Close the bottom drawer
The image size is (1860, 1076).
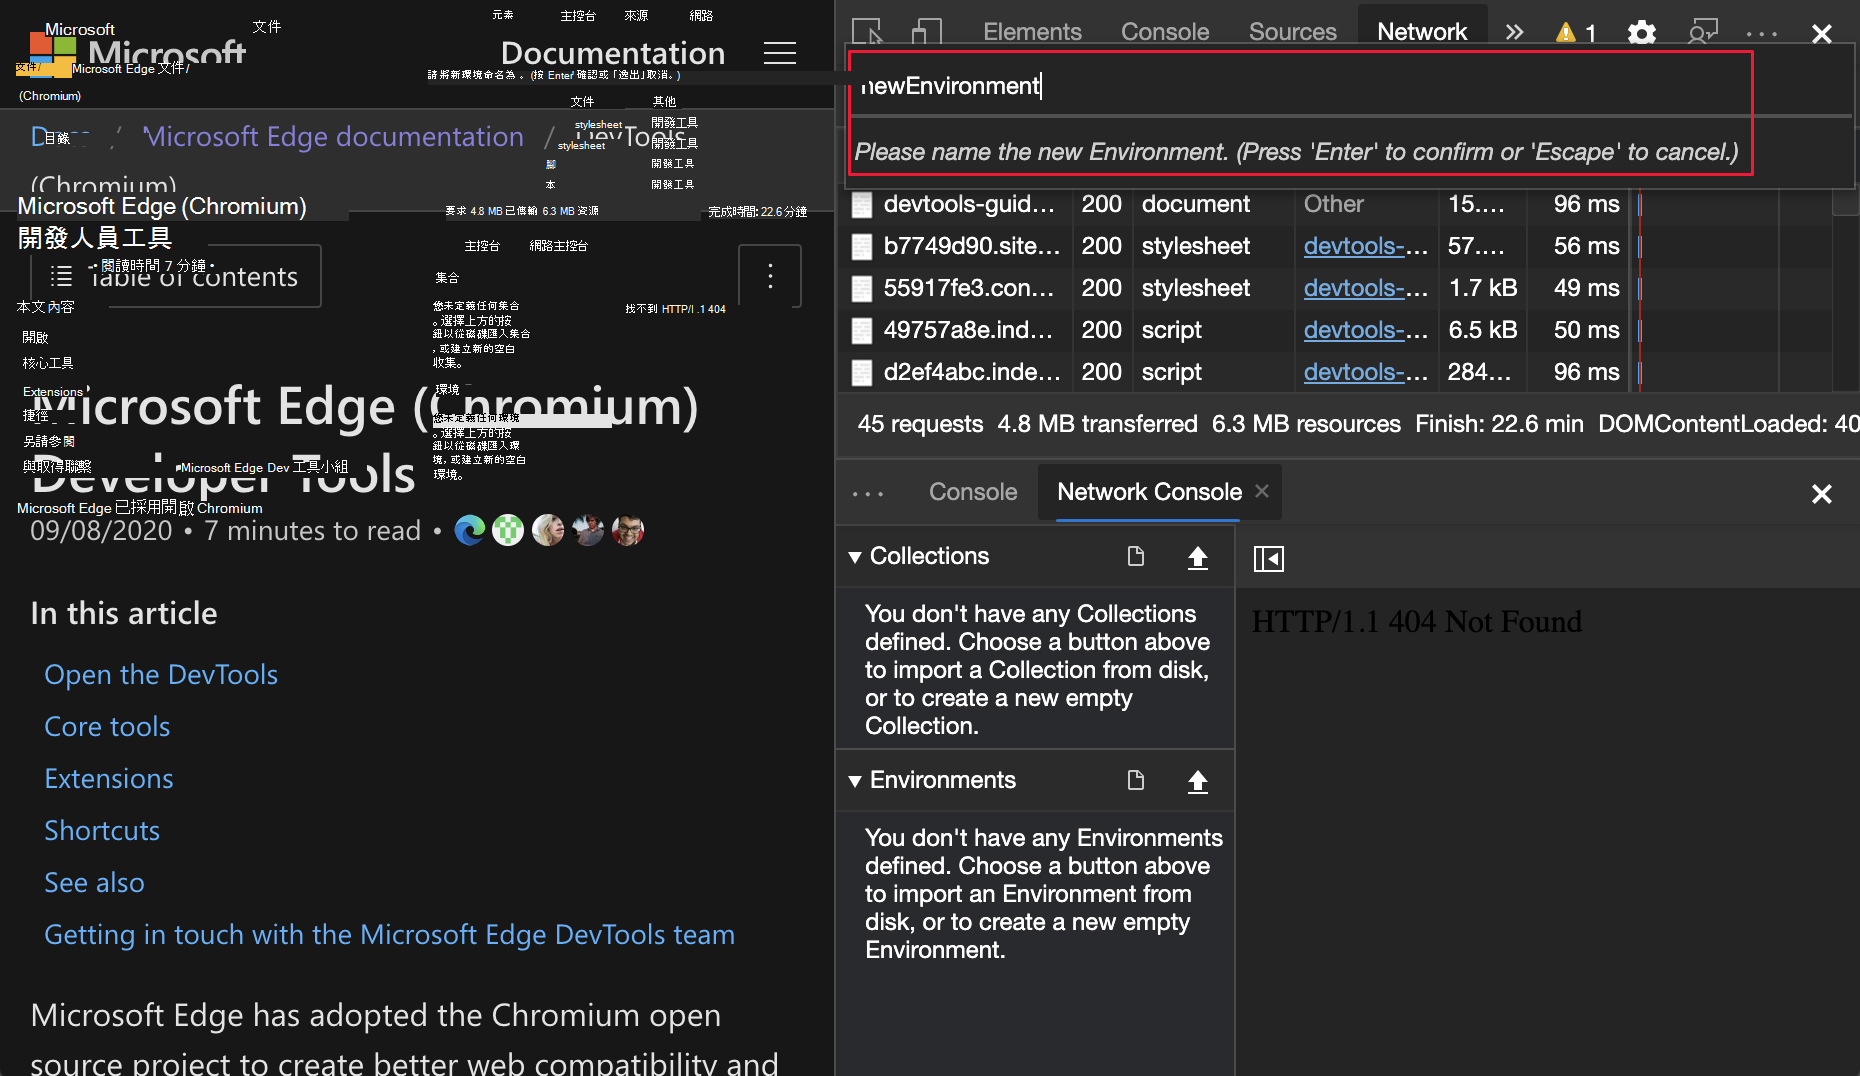point(1822,494)
